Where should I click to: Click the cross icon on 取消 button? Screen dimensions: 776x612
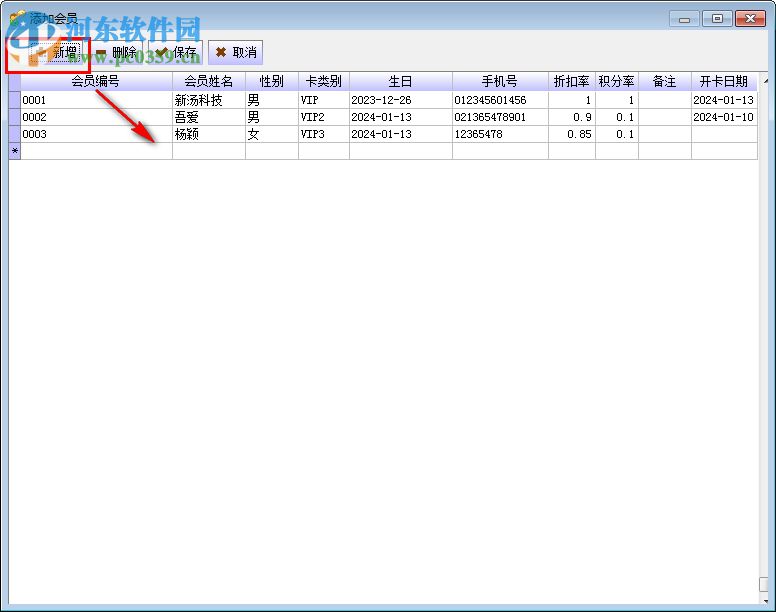[221, 52]
